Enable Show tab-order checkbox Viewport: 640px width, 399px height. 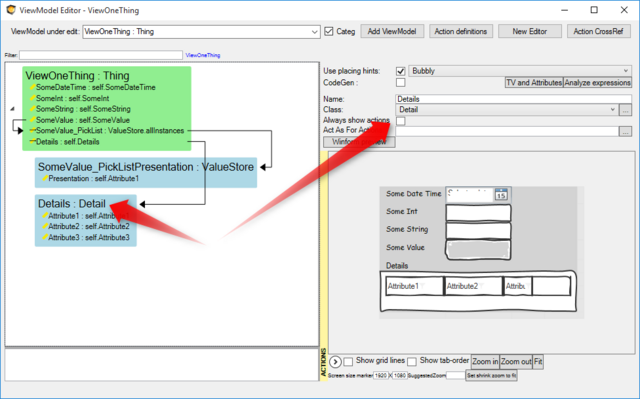[x=412, y=361]
